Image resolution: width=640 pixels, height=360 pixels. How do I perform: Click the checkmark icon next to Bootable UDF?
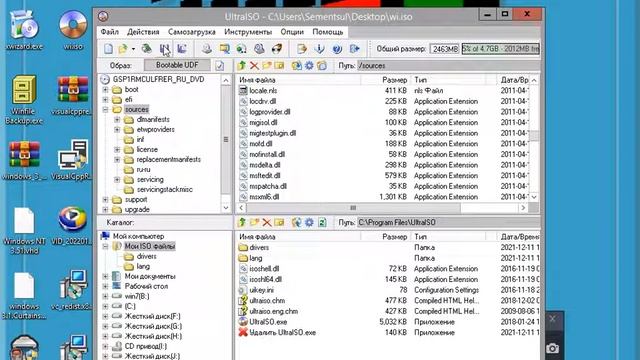(220, 65)
